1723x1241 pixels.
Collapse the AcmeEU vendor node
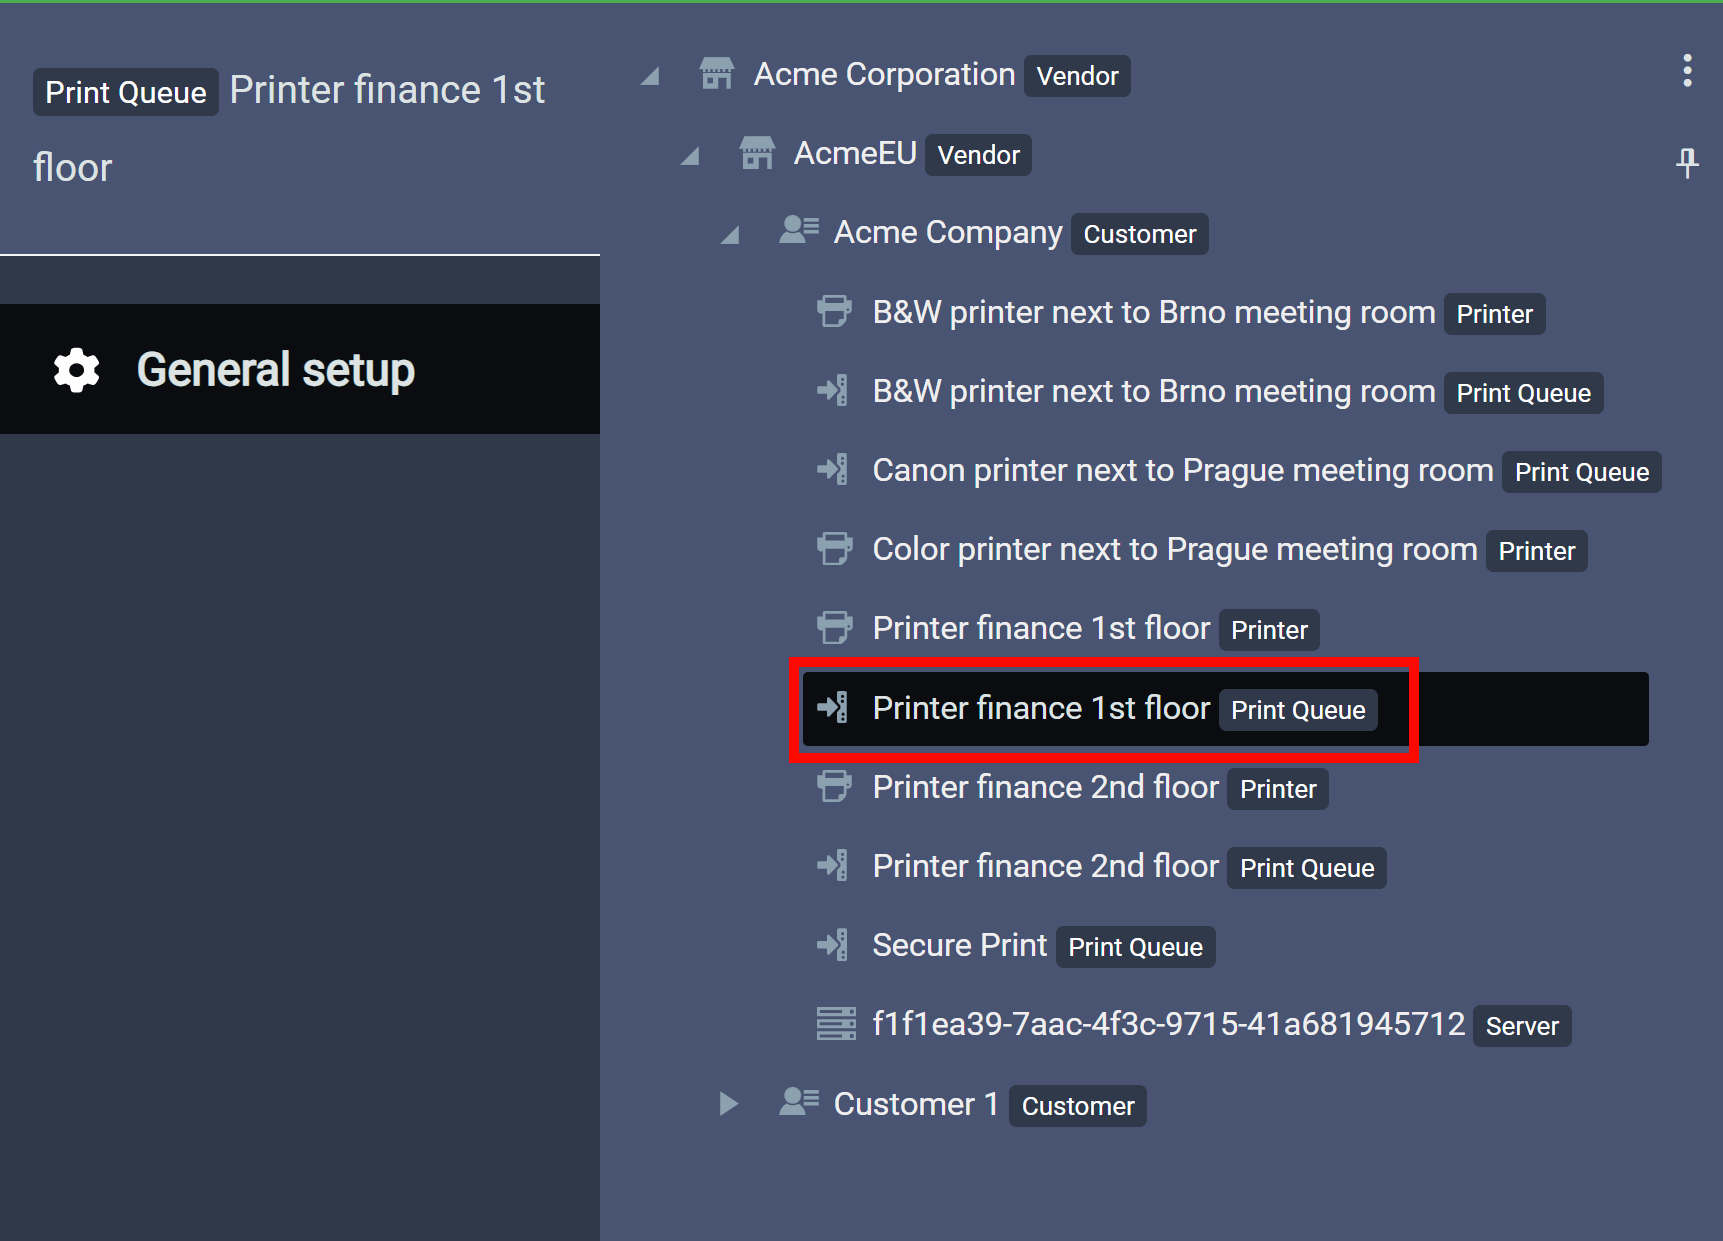tap(691, 156)
